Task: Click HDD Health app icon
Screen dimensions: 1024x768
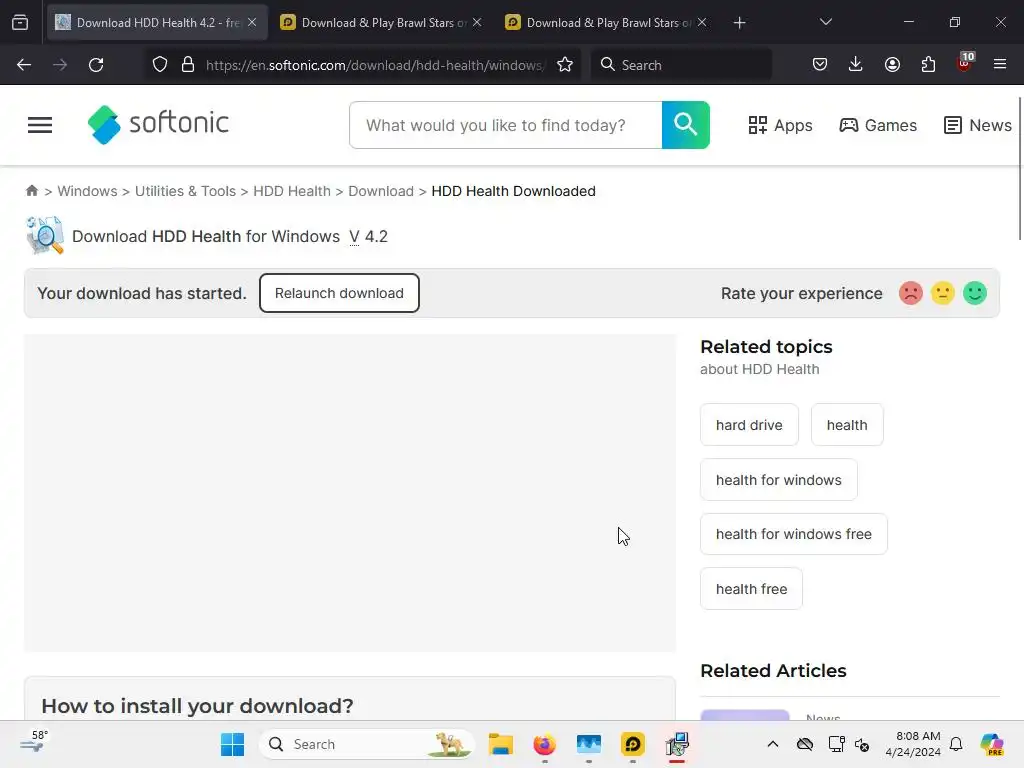Action: pyautogui.click(x=45, y=235)
